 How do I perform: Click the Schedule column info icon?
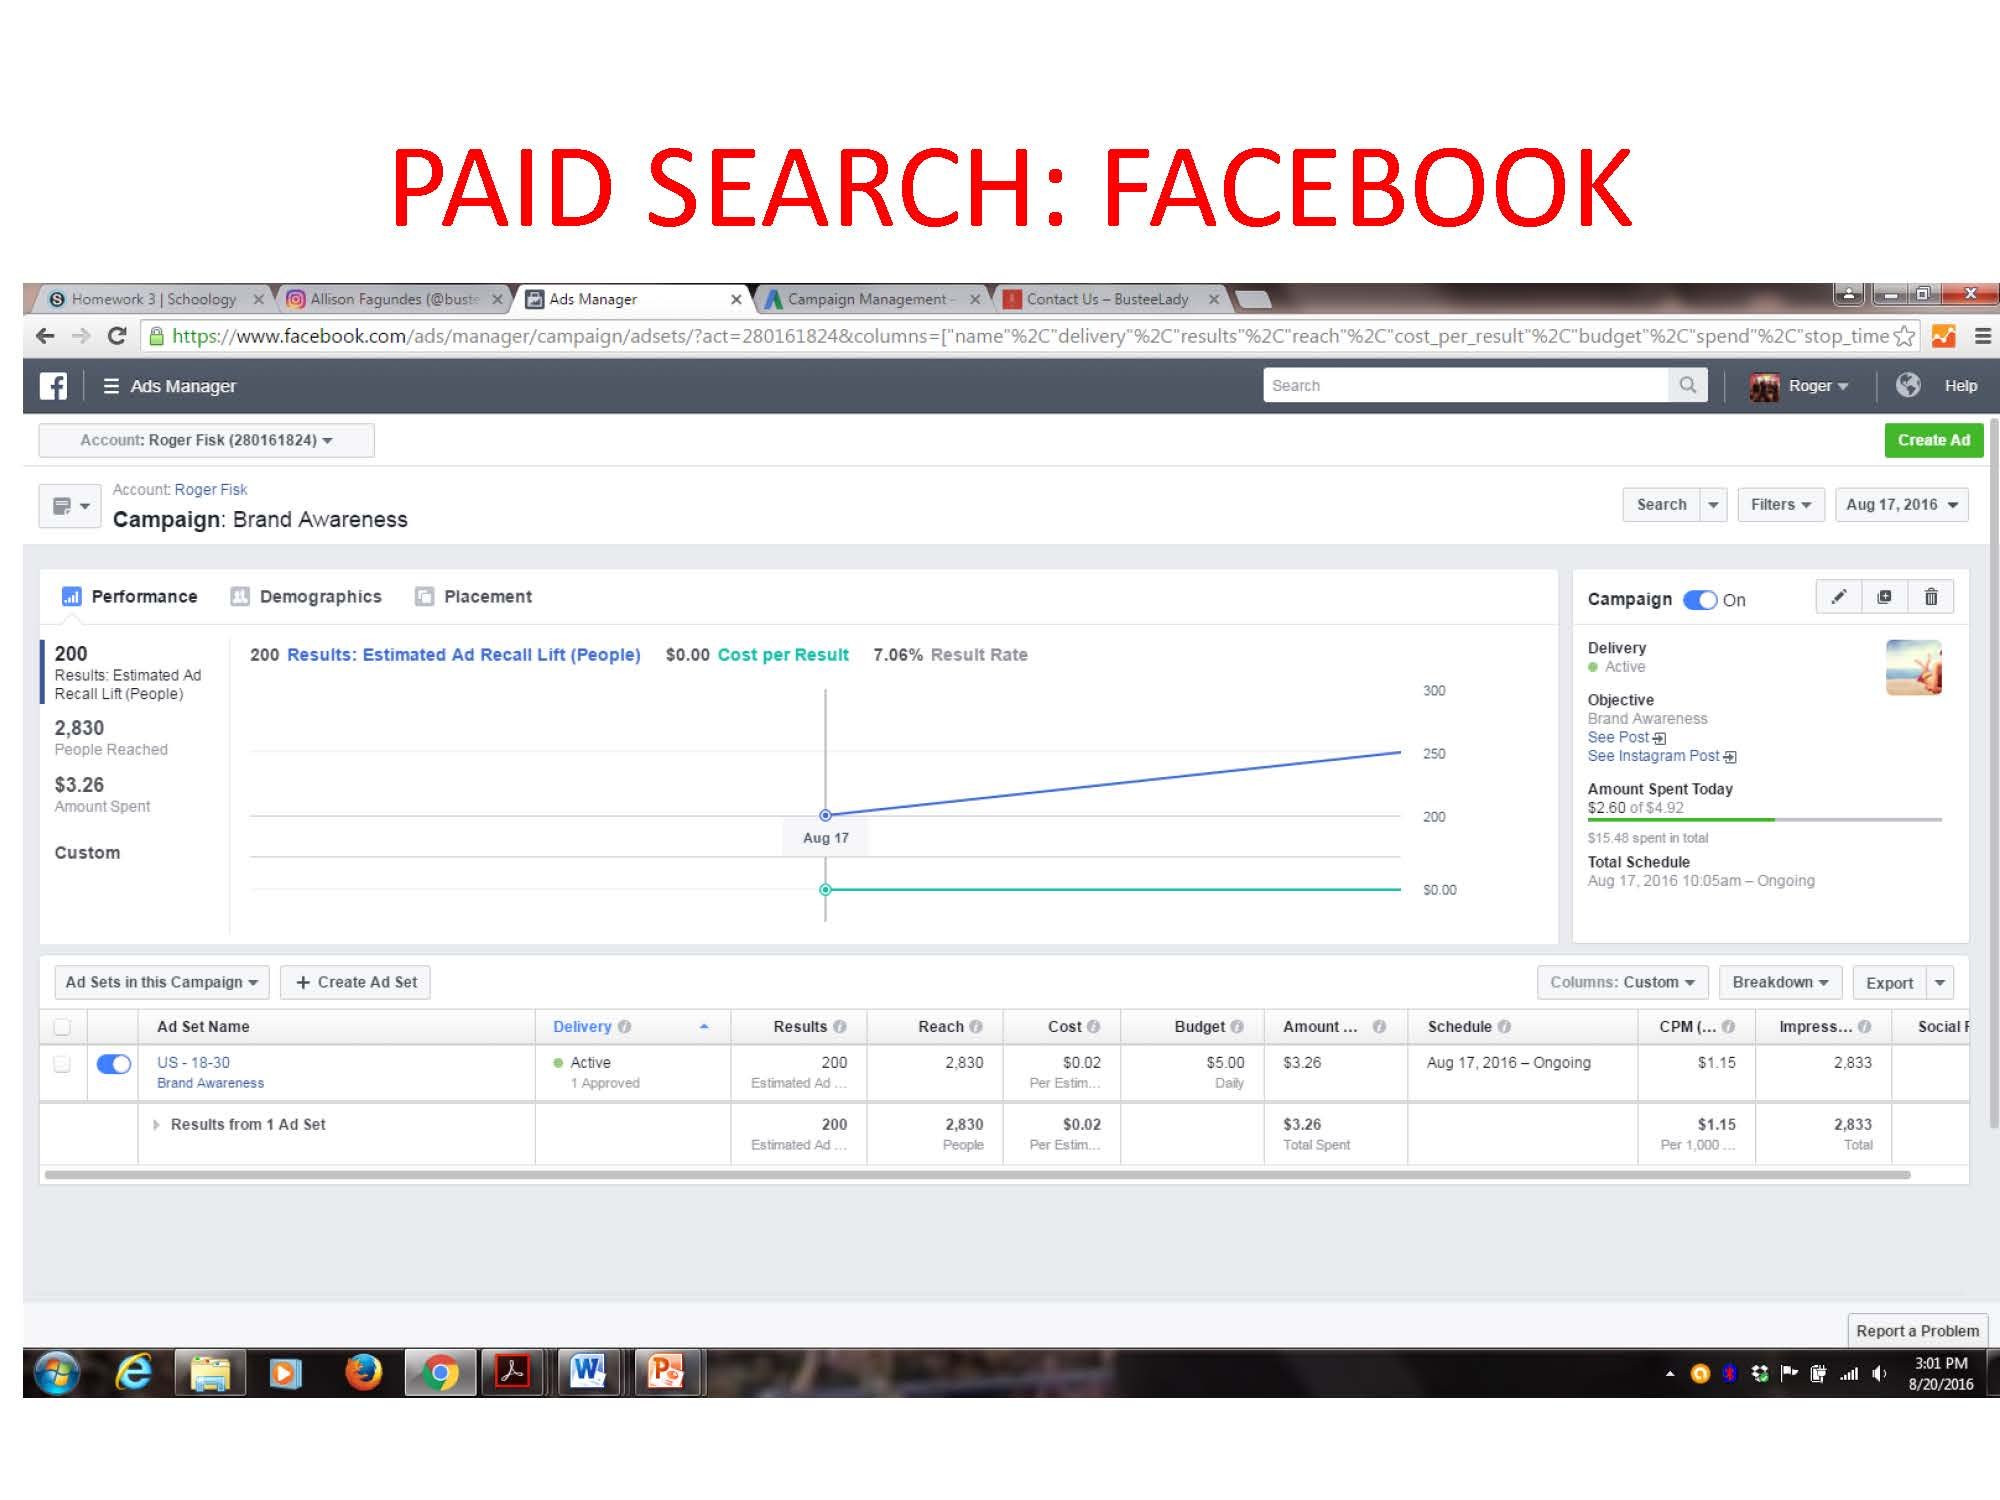(x=1505, y=1027)
